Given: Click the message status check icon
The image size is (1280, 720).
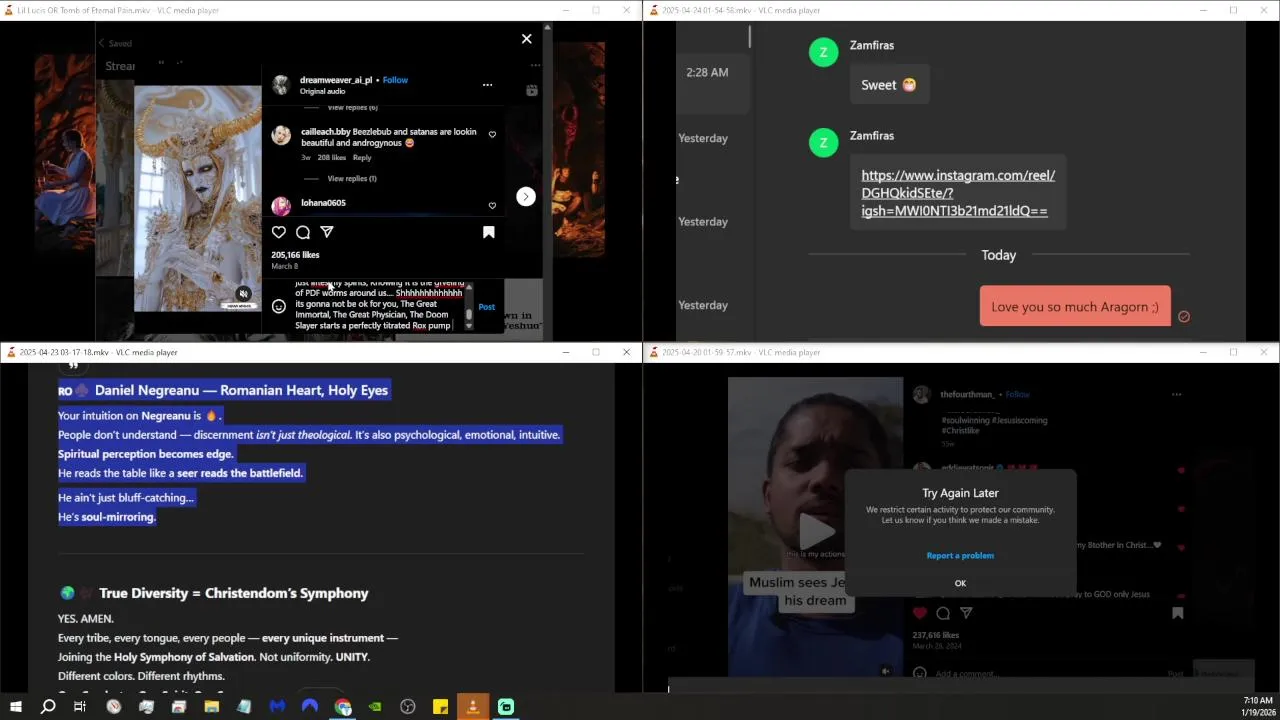Looking at the screenshot, I should tap(1184, 316).
